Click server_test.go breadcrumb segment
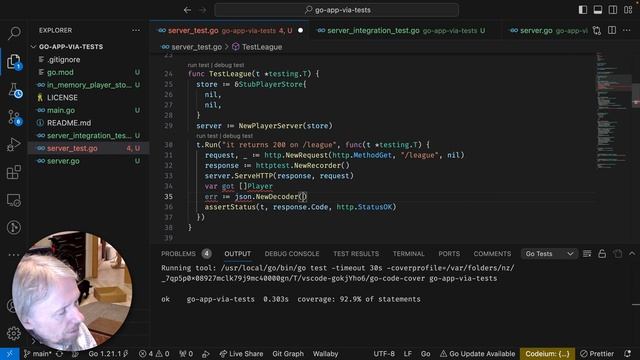 click(196, 47)
